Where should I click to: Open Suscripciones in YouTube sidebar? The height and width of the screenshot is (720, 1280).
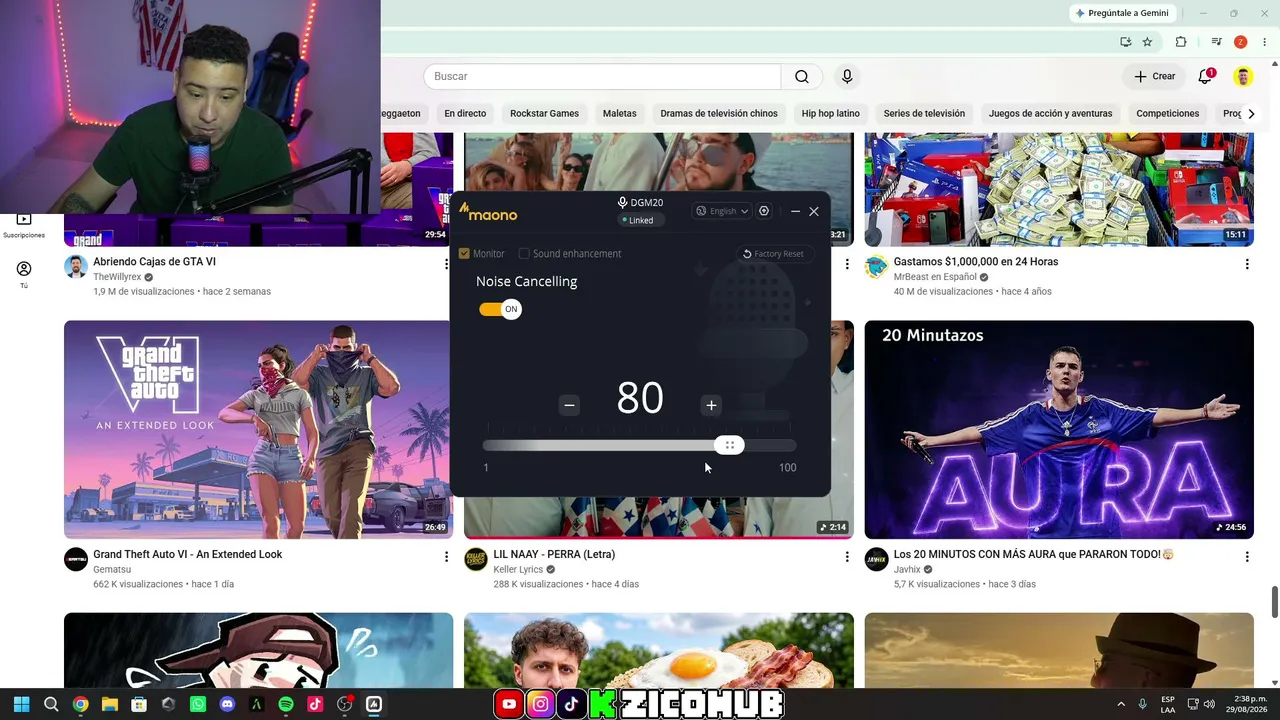tap(24, 226)
